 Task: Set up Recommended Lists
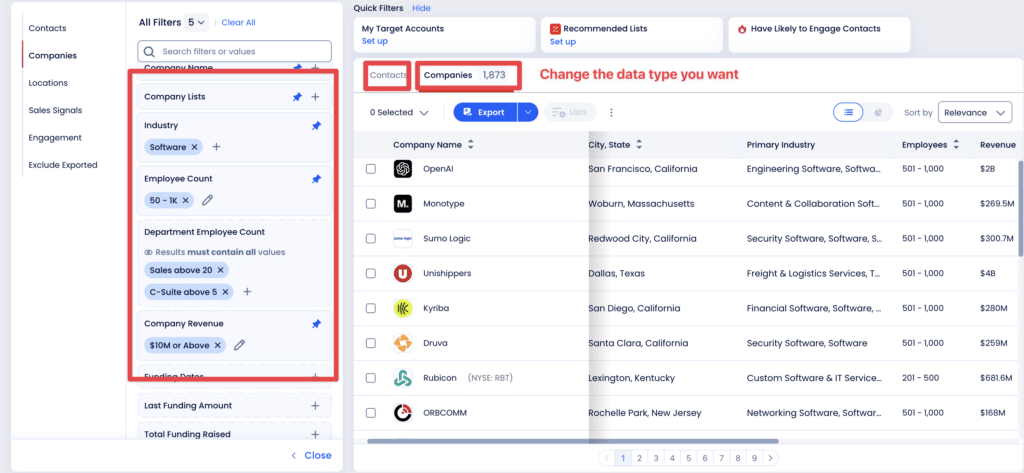[563, 41]
